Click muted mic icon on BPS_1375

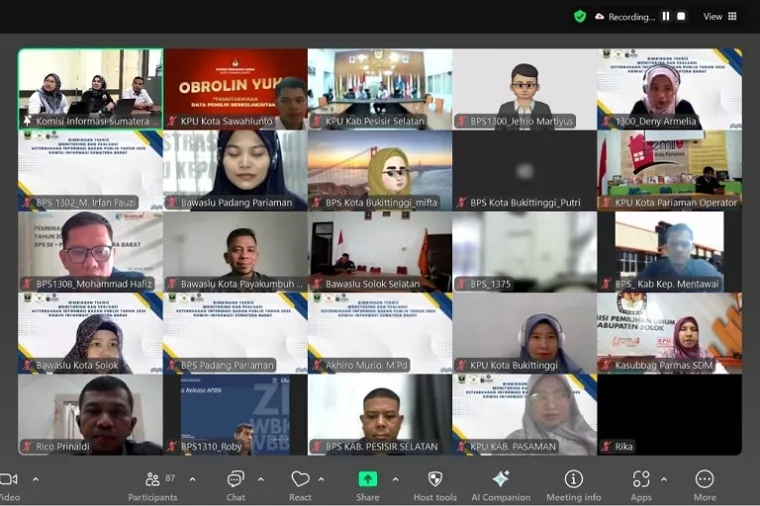pos(461,284)
